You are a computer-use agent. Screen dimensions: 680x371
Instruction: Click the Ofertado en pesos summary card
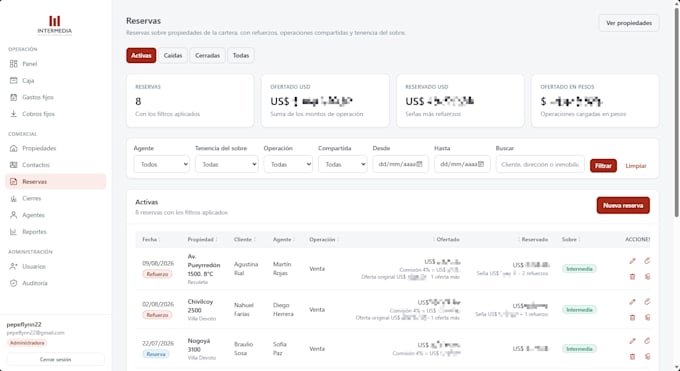[x=595, y=101]
